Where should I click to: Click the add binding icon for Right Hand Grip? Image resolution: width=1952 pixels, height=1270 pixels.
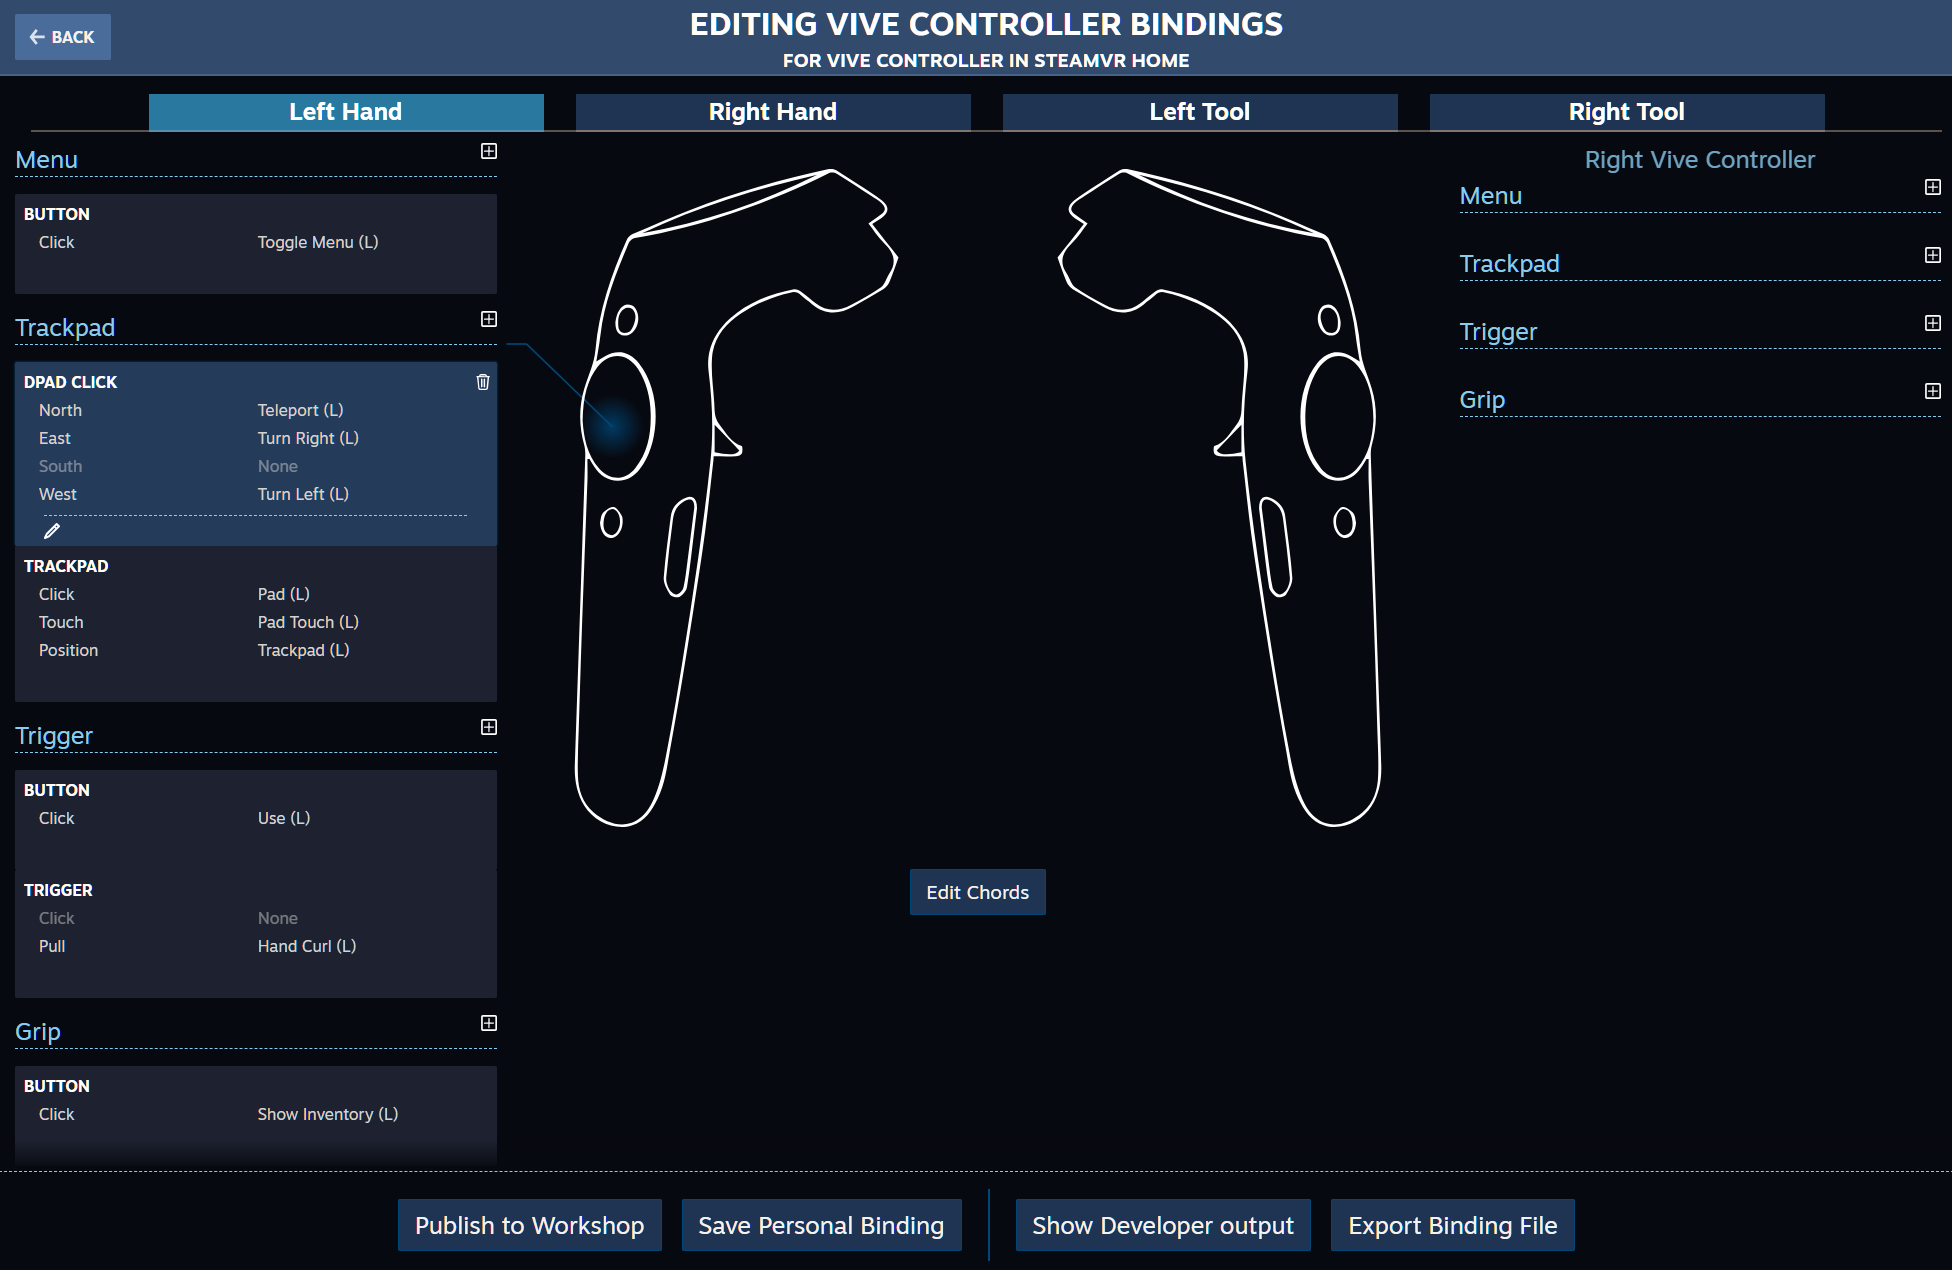(x=1932, y=391)
